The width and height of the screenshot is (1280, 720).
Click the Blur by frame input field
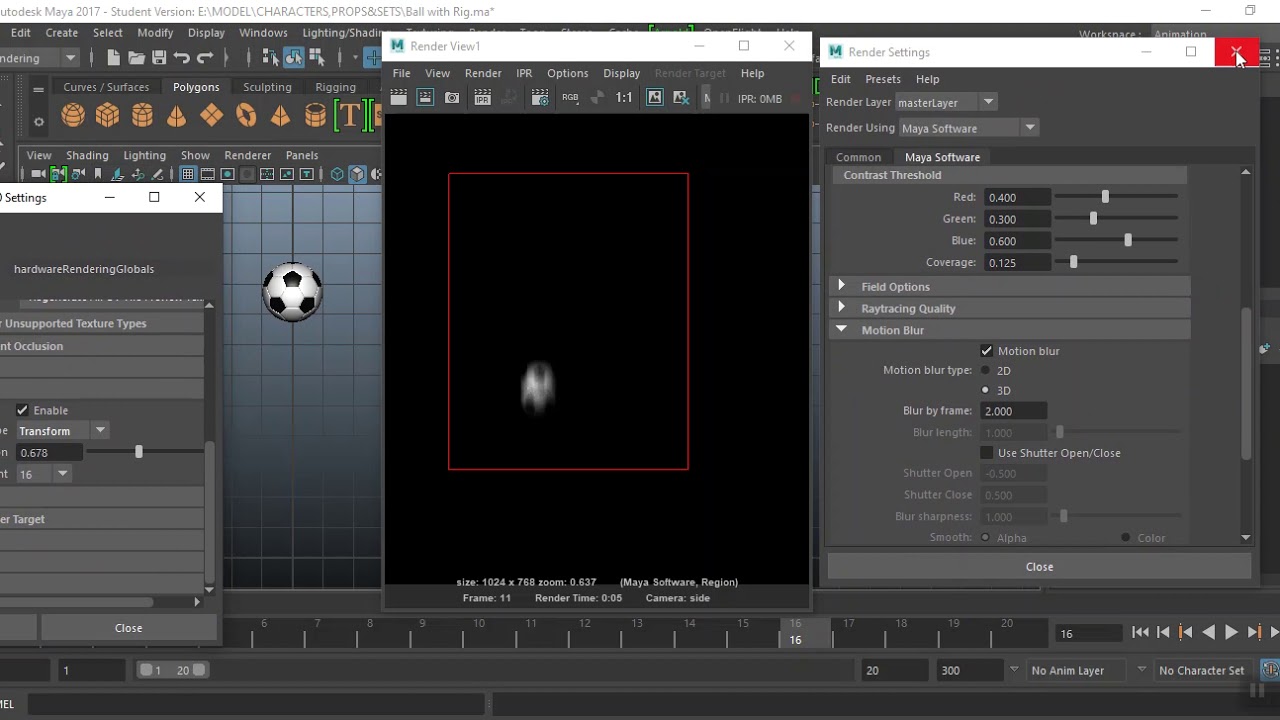[x=1015, y=411]
